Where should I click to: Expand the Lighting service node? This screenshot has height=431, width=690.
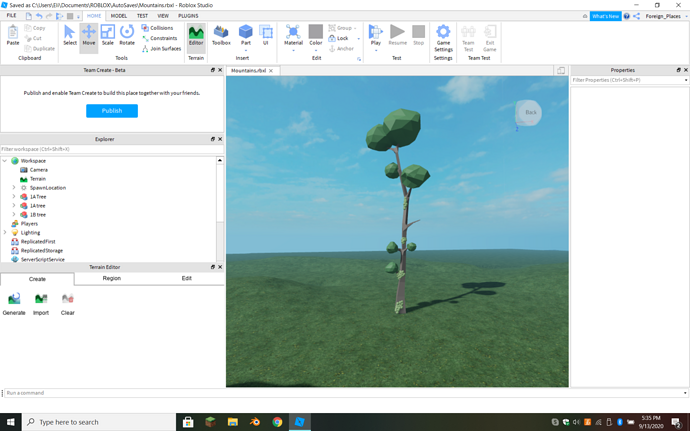tap(5, 232)
